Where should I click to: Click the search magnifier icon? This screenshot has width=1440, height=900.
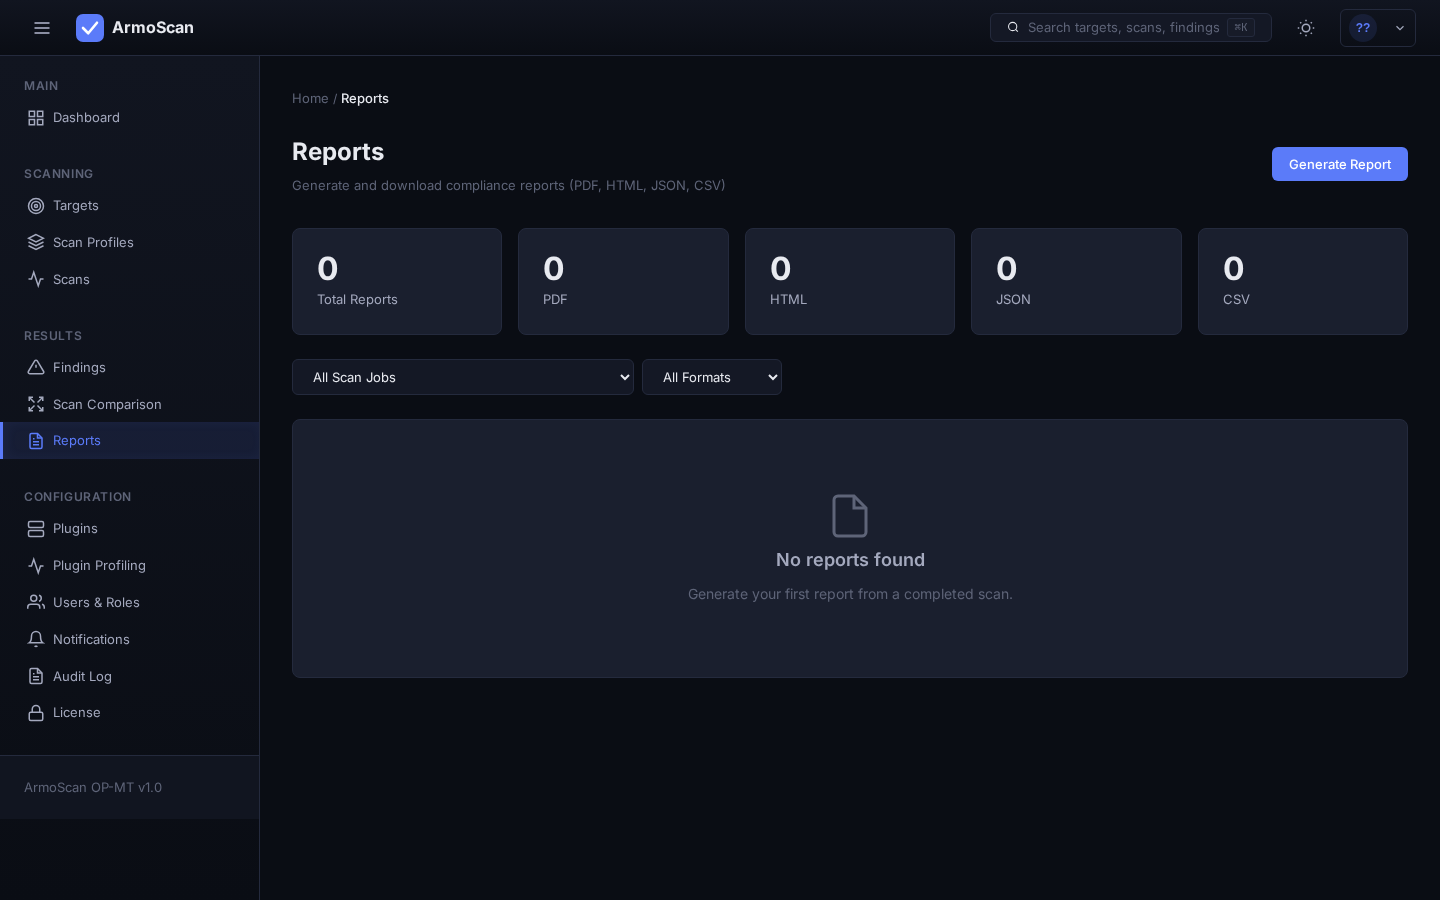(1013, 27)
